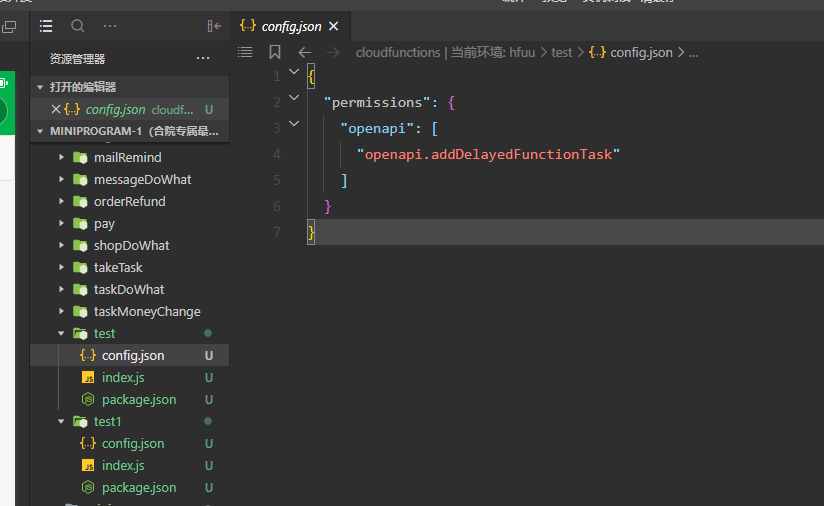The image size is (824, 506).
Task: Click the openapi.addDelayedFunctionTask string in editor
Action: tap(488, 154)
